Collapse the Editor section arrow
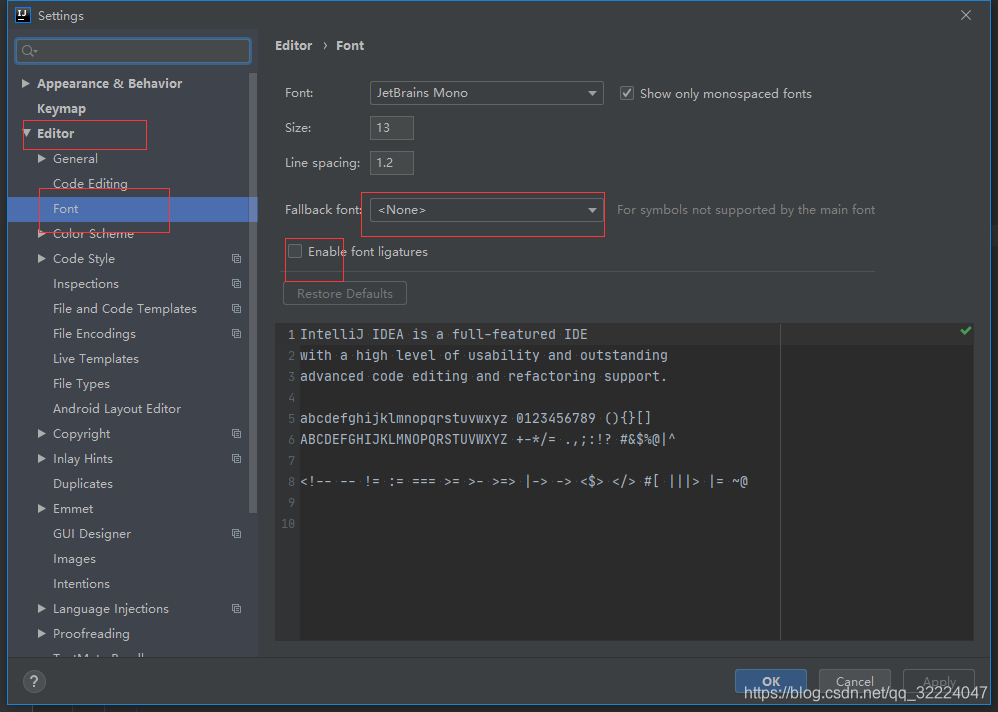The width and height of the screenshot is (998, 712). pos(27,133)
